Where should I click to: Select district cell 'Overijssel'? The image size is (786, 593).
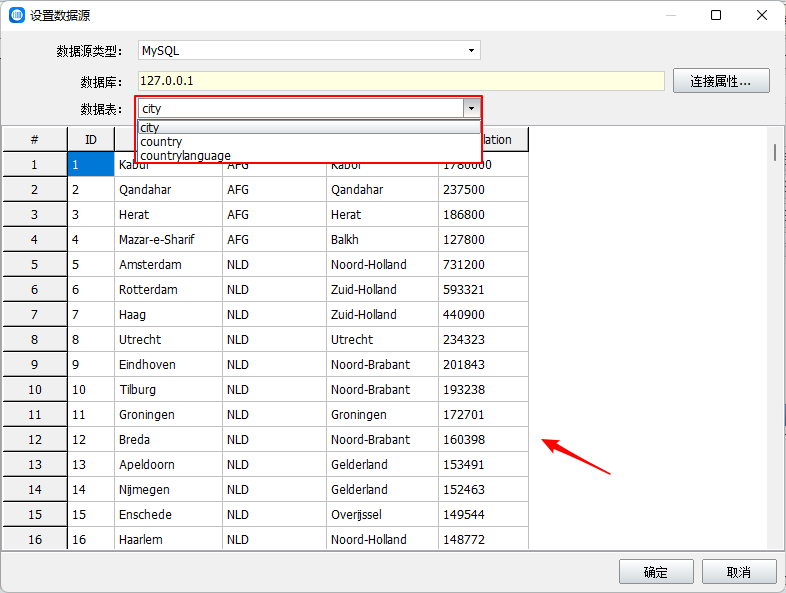point(382,515)
